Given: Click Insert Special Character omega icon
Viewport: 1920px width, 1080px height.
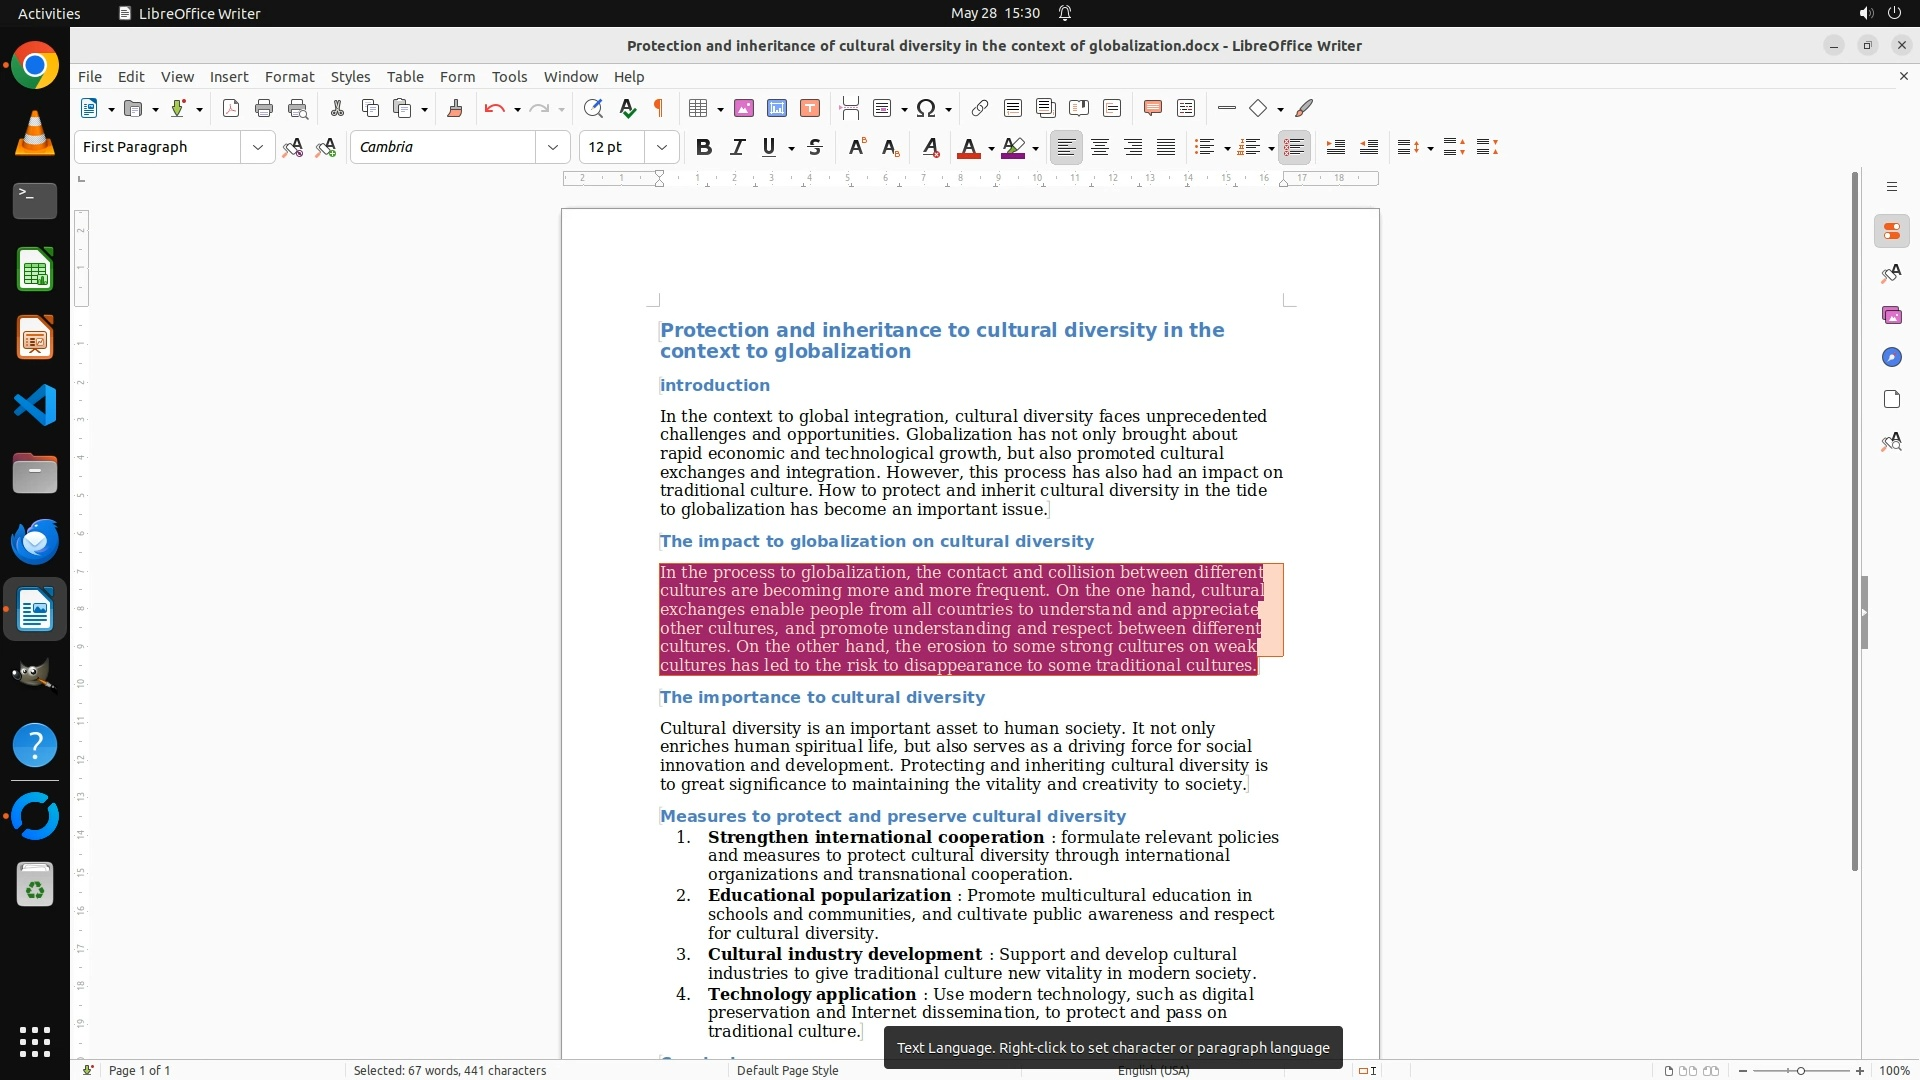Looking at the screenshot, I should click(926, 108).
